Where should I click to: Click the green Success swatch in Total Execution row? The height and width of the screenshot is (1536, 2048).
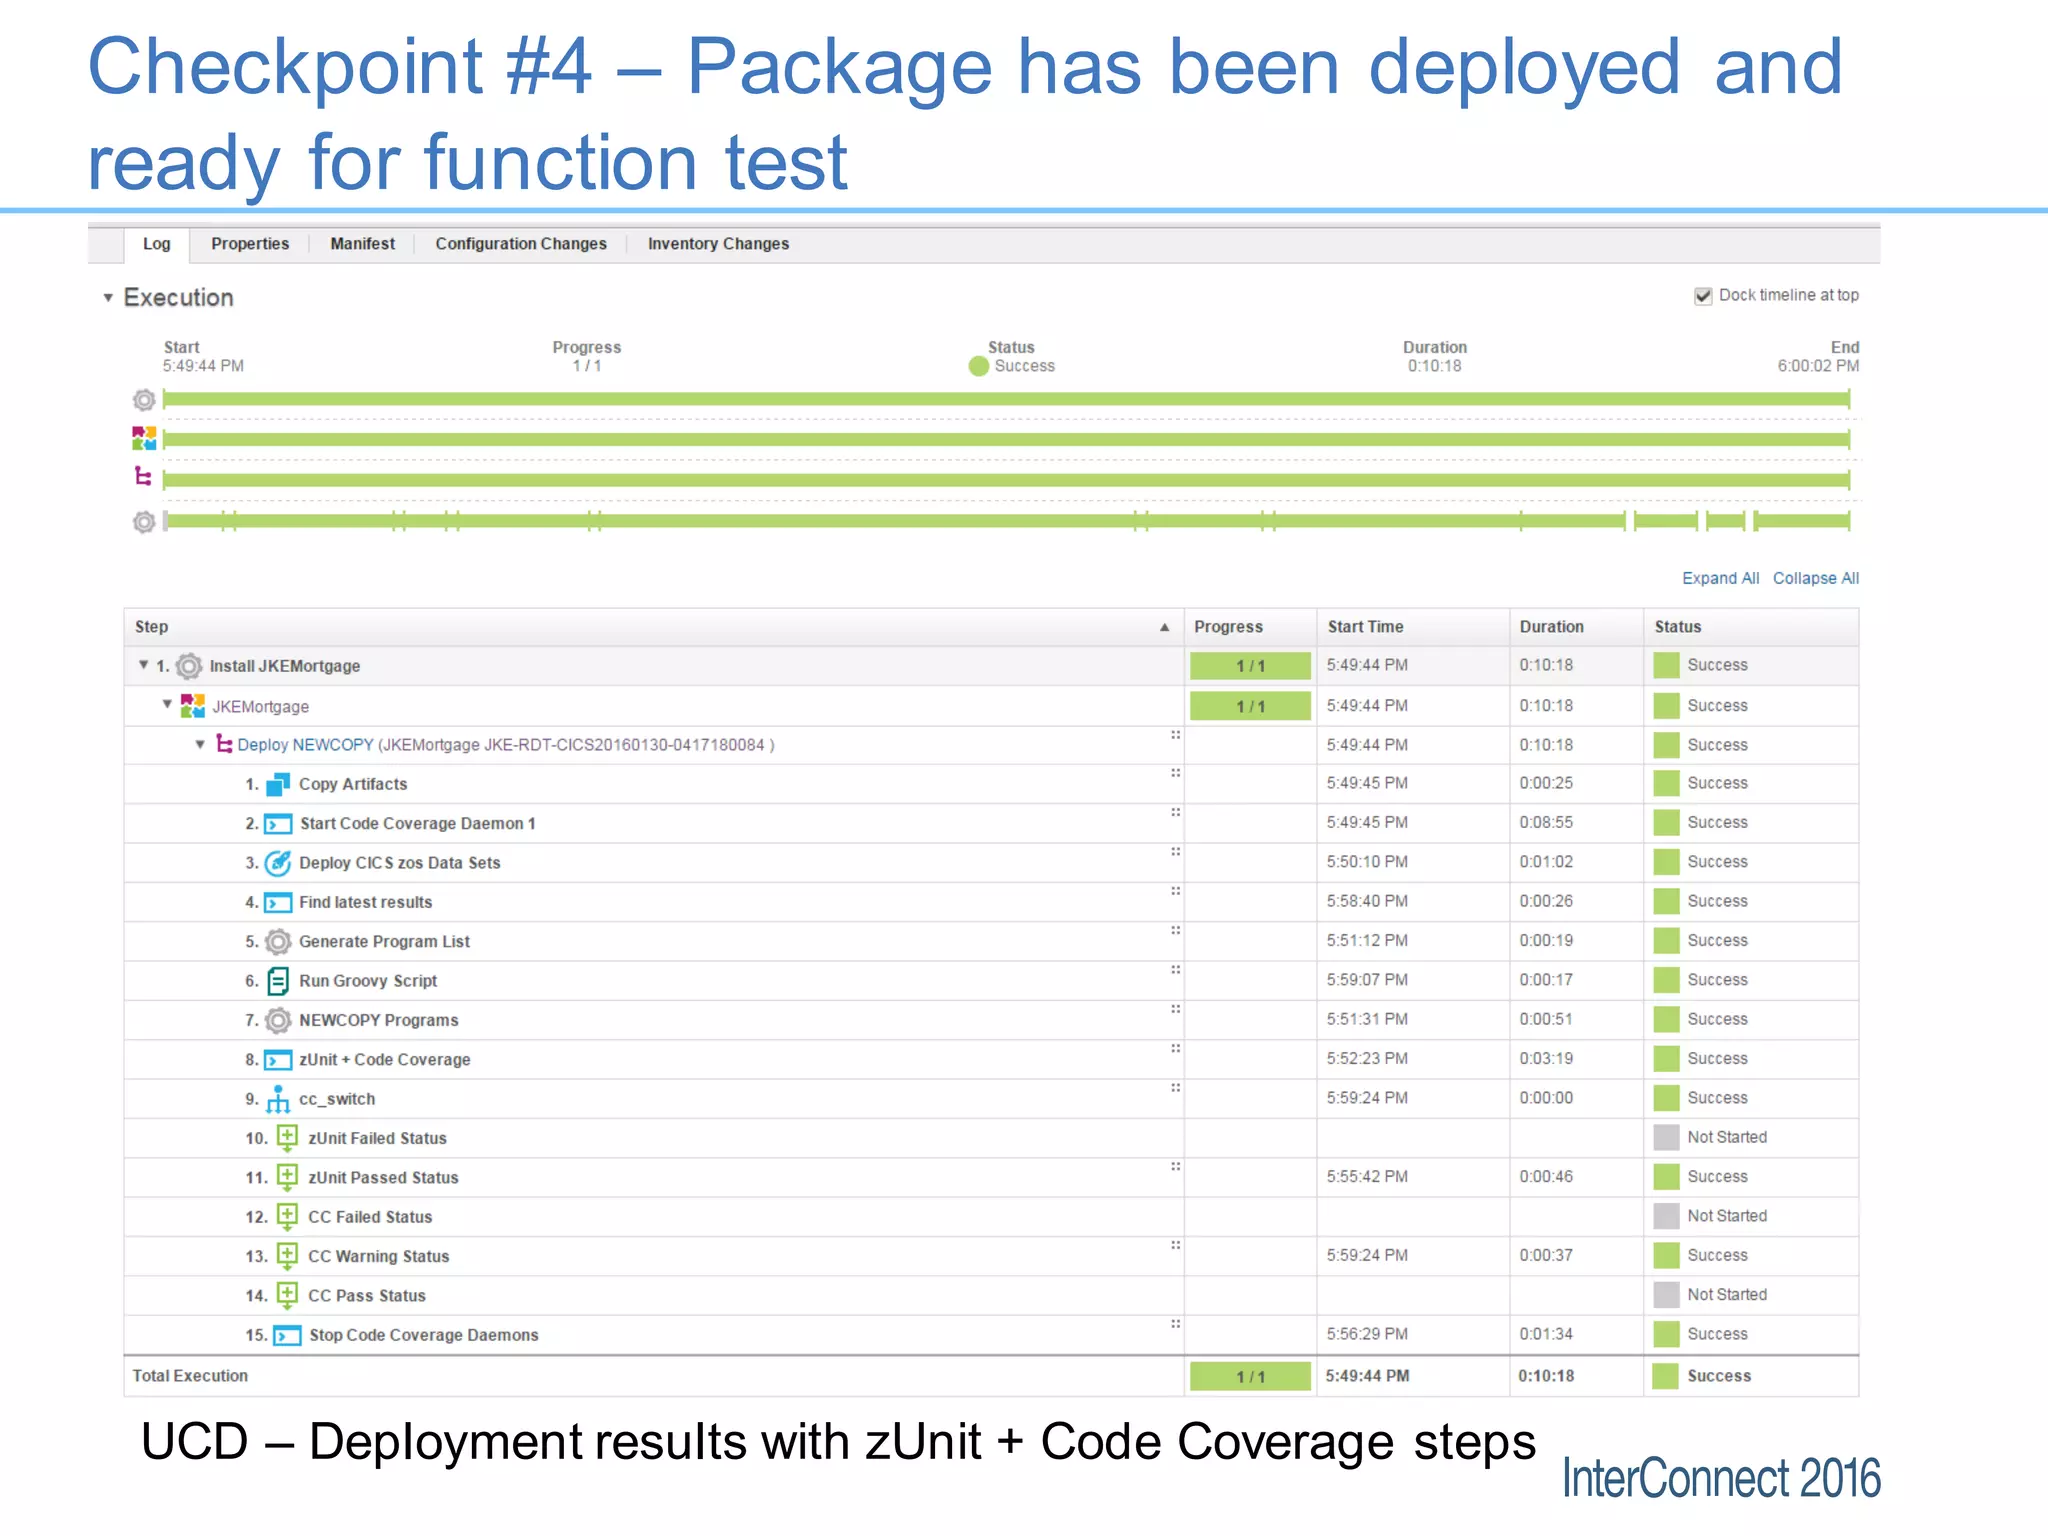coord(1665,1376)
